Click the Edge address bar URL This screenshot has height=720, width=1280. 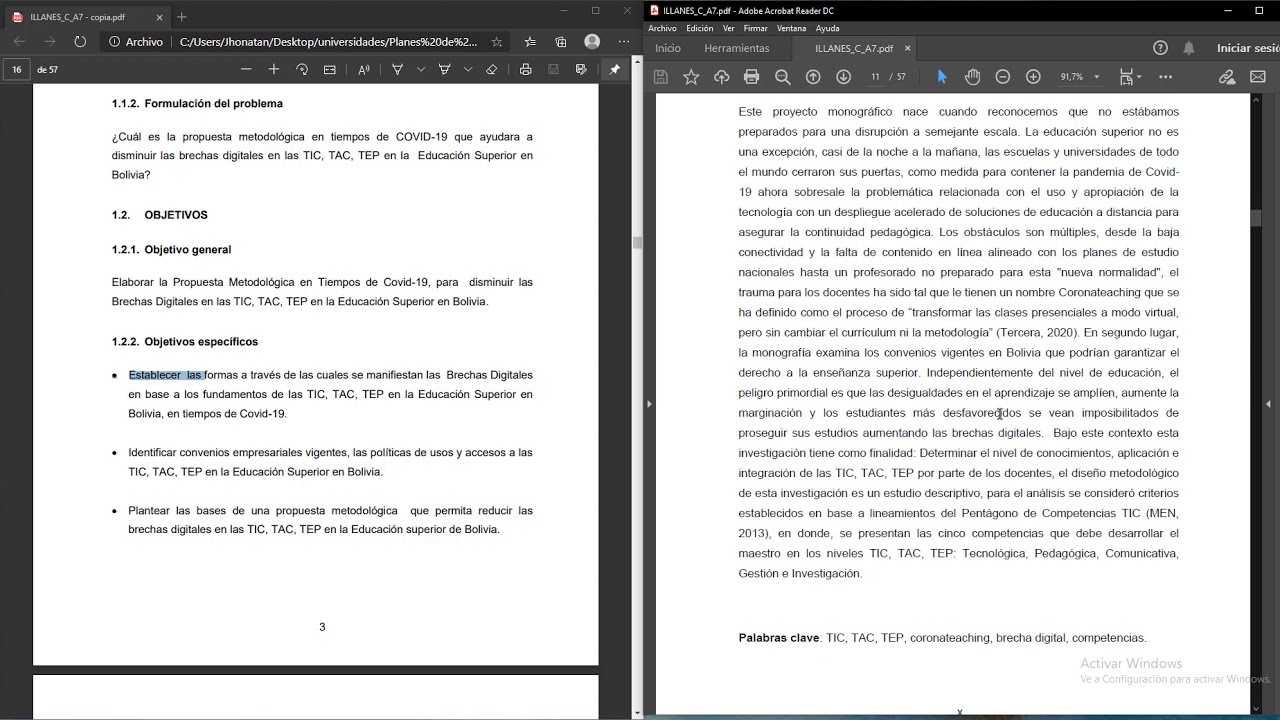(x=328, y=42)
